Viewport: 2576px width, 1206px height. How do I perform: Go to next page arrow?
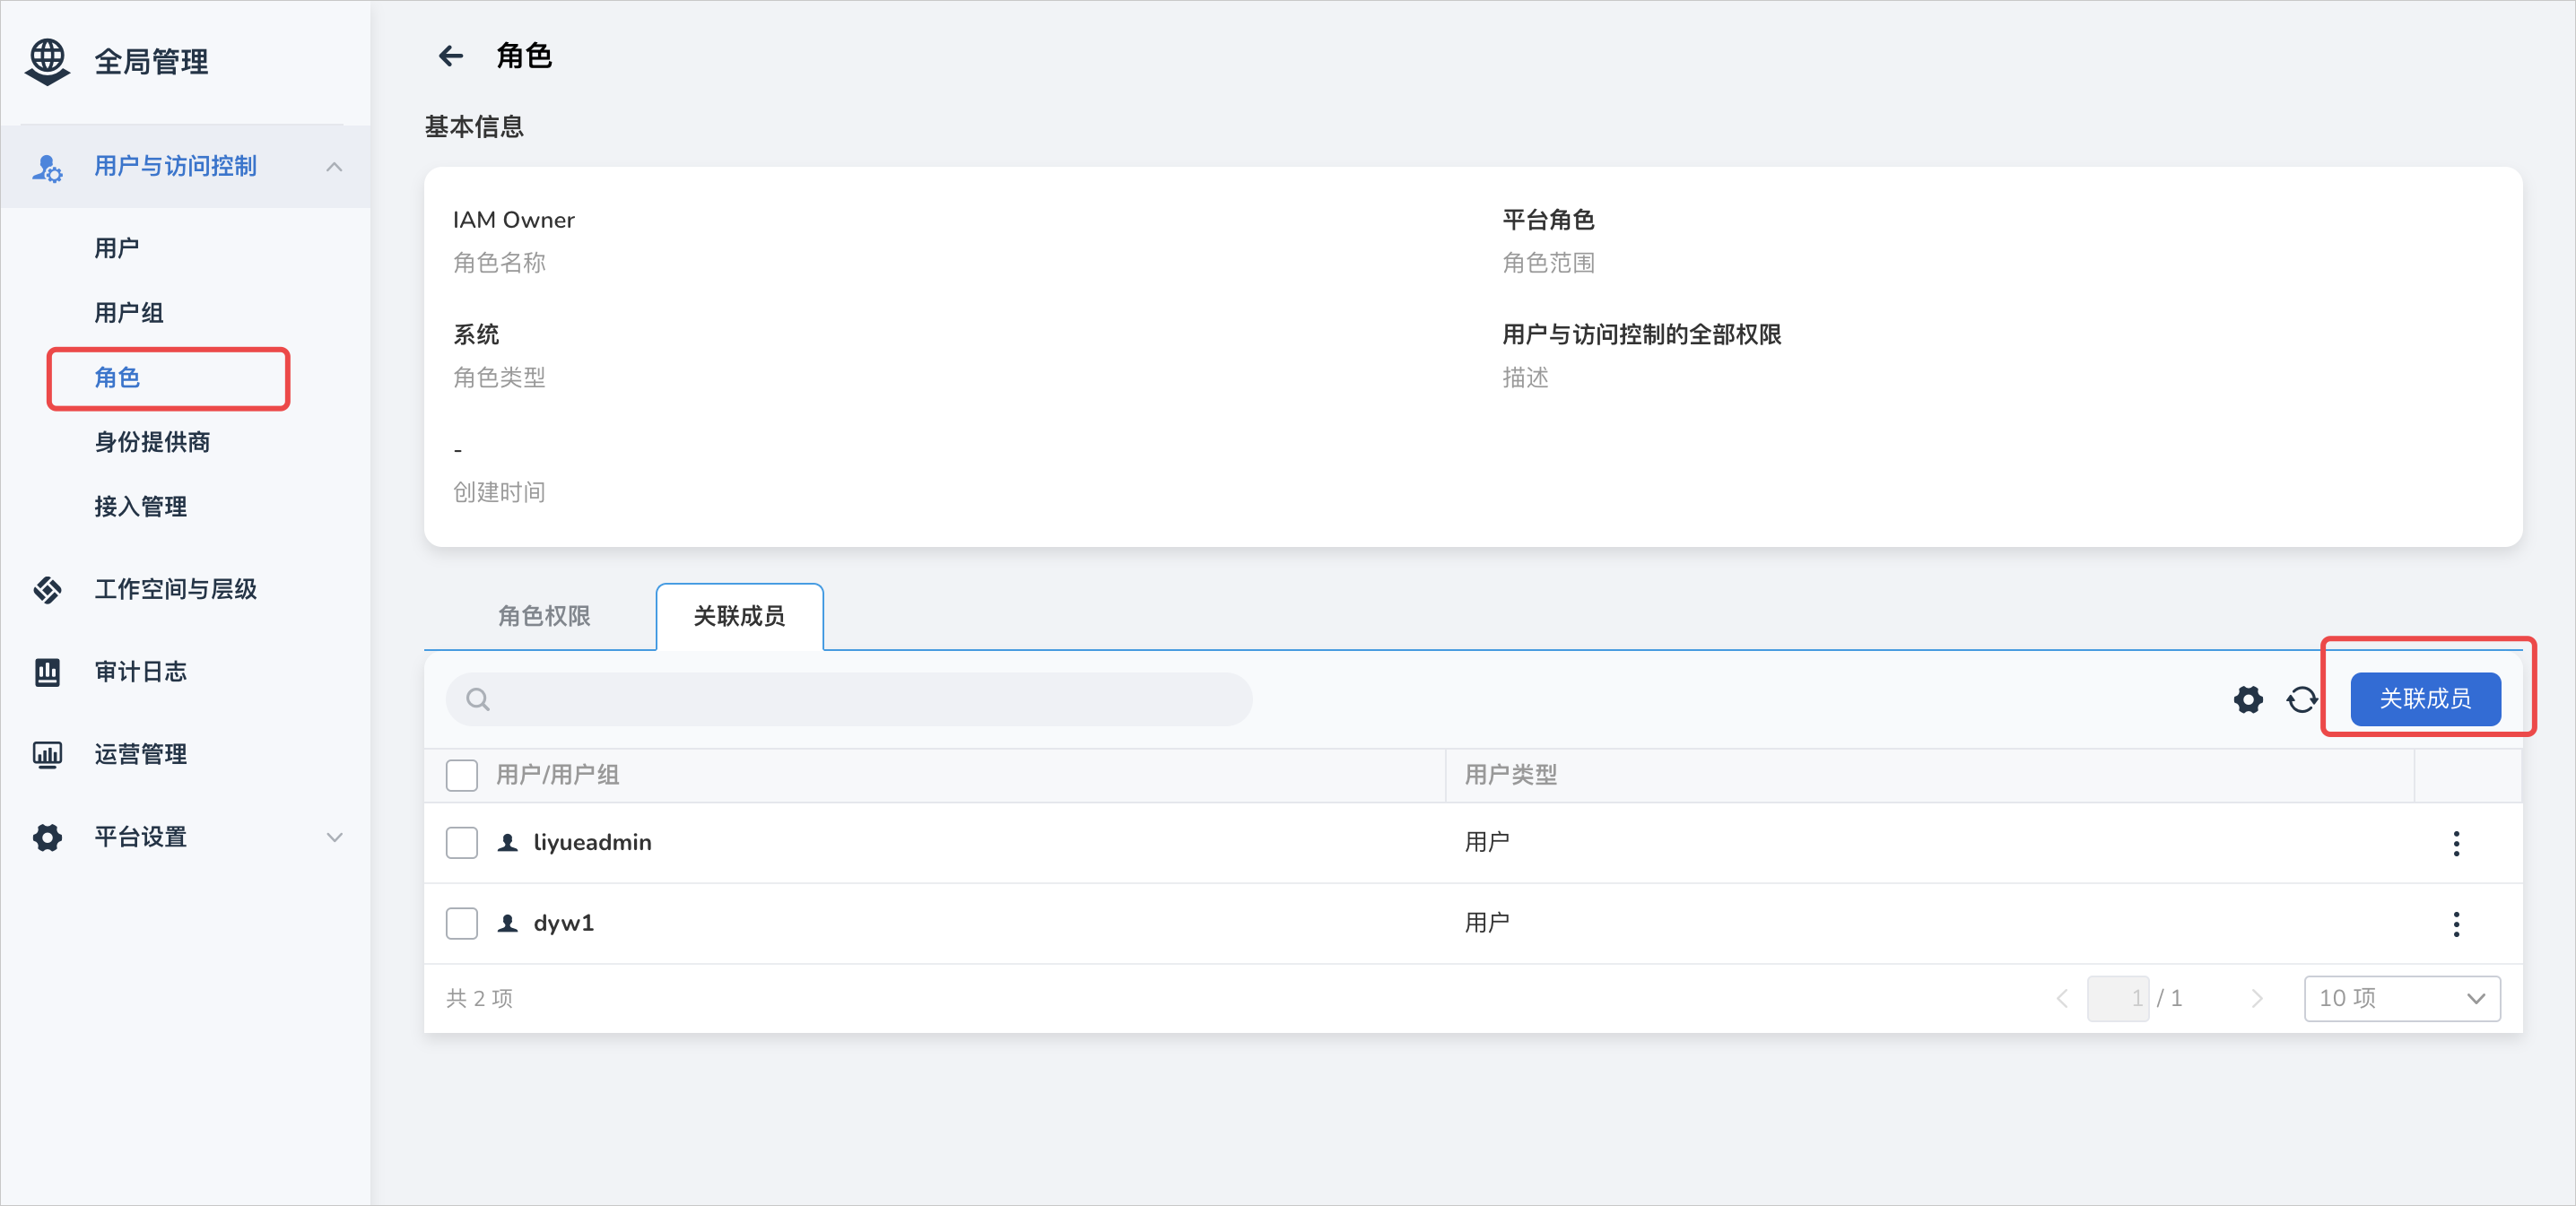tap(2257, 998)
